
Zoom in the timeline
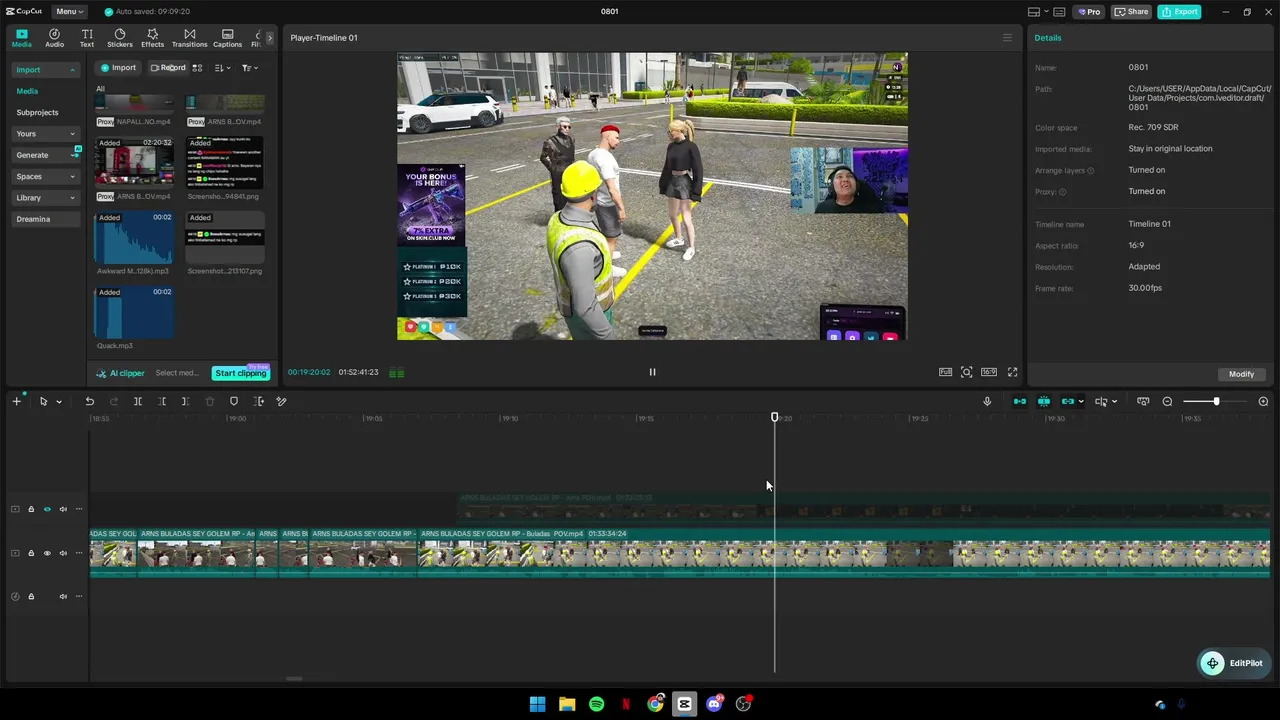point(1263,402)
